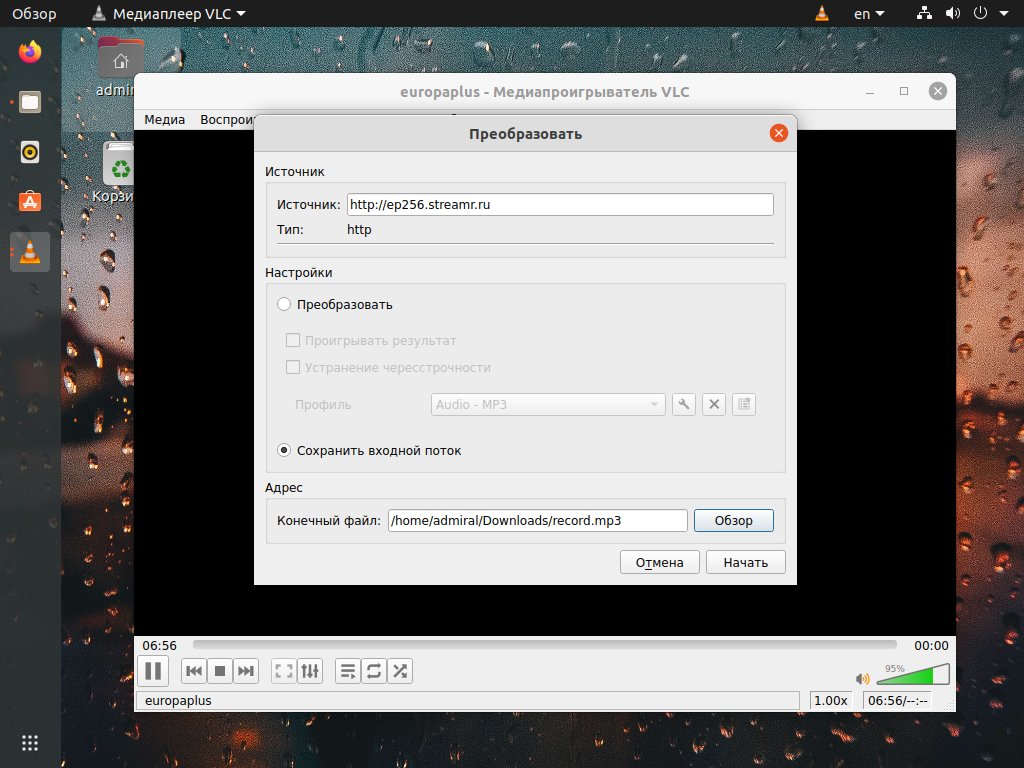Open Firefox from the dock

30,52
